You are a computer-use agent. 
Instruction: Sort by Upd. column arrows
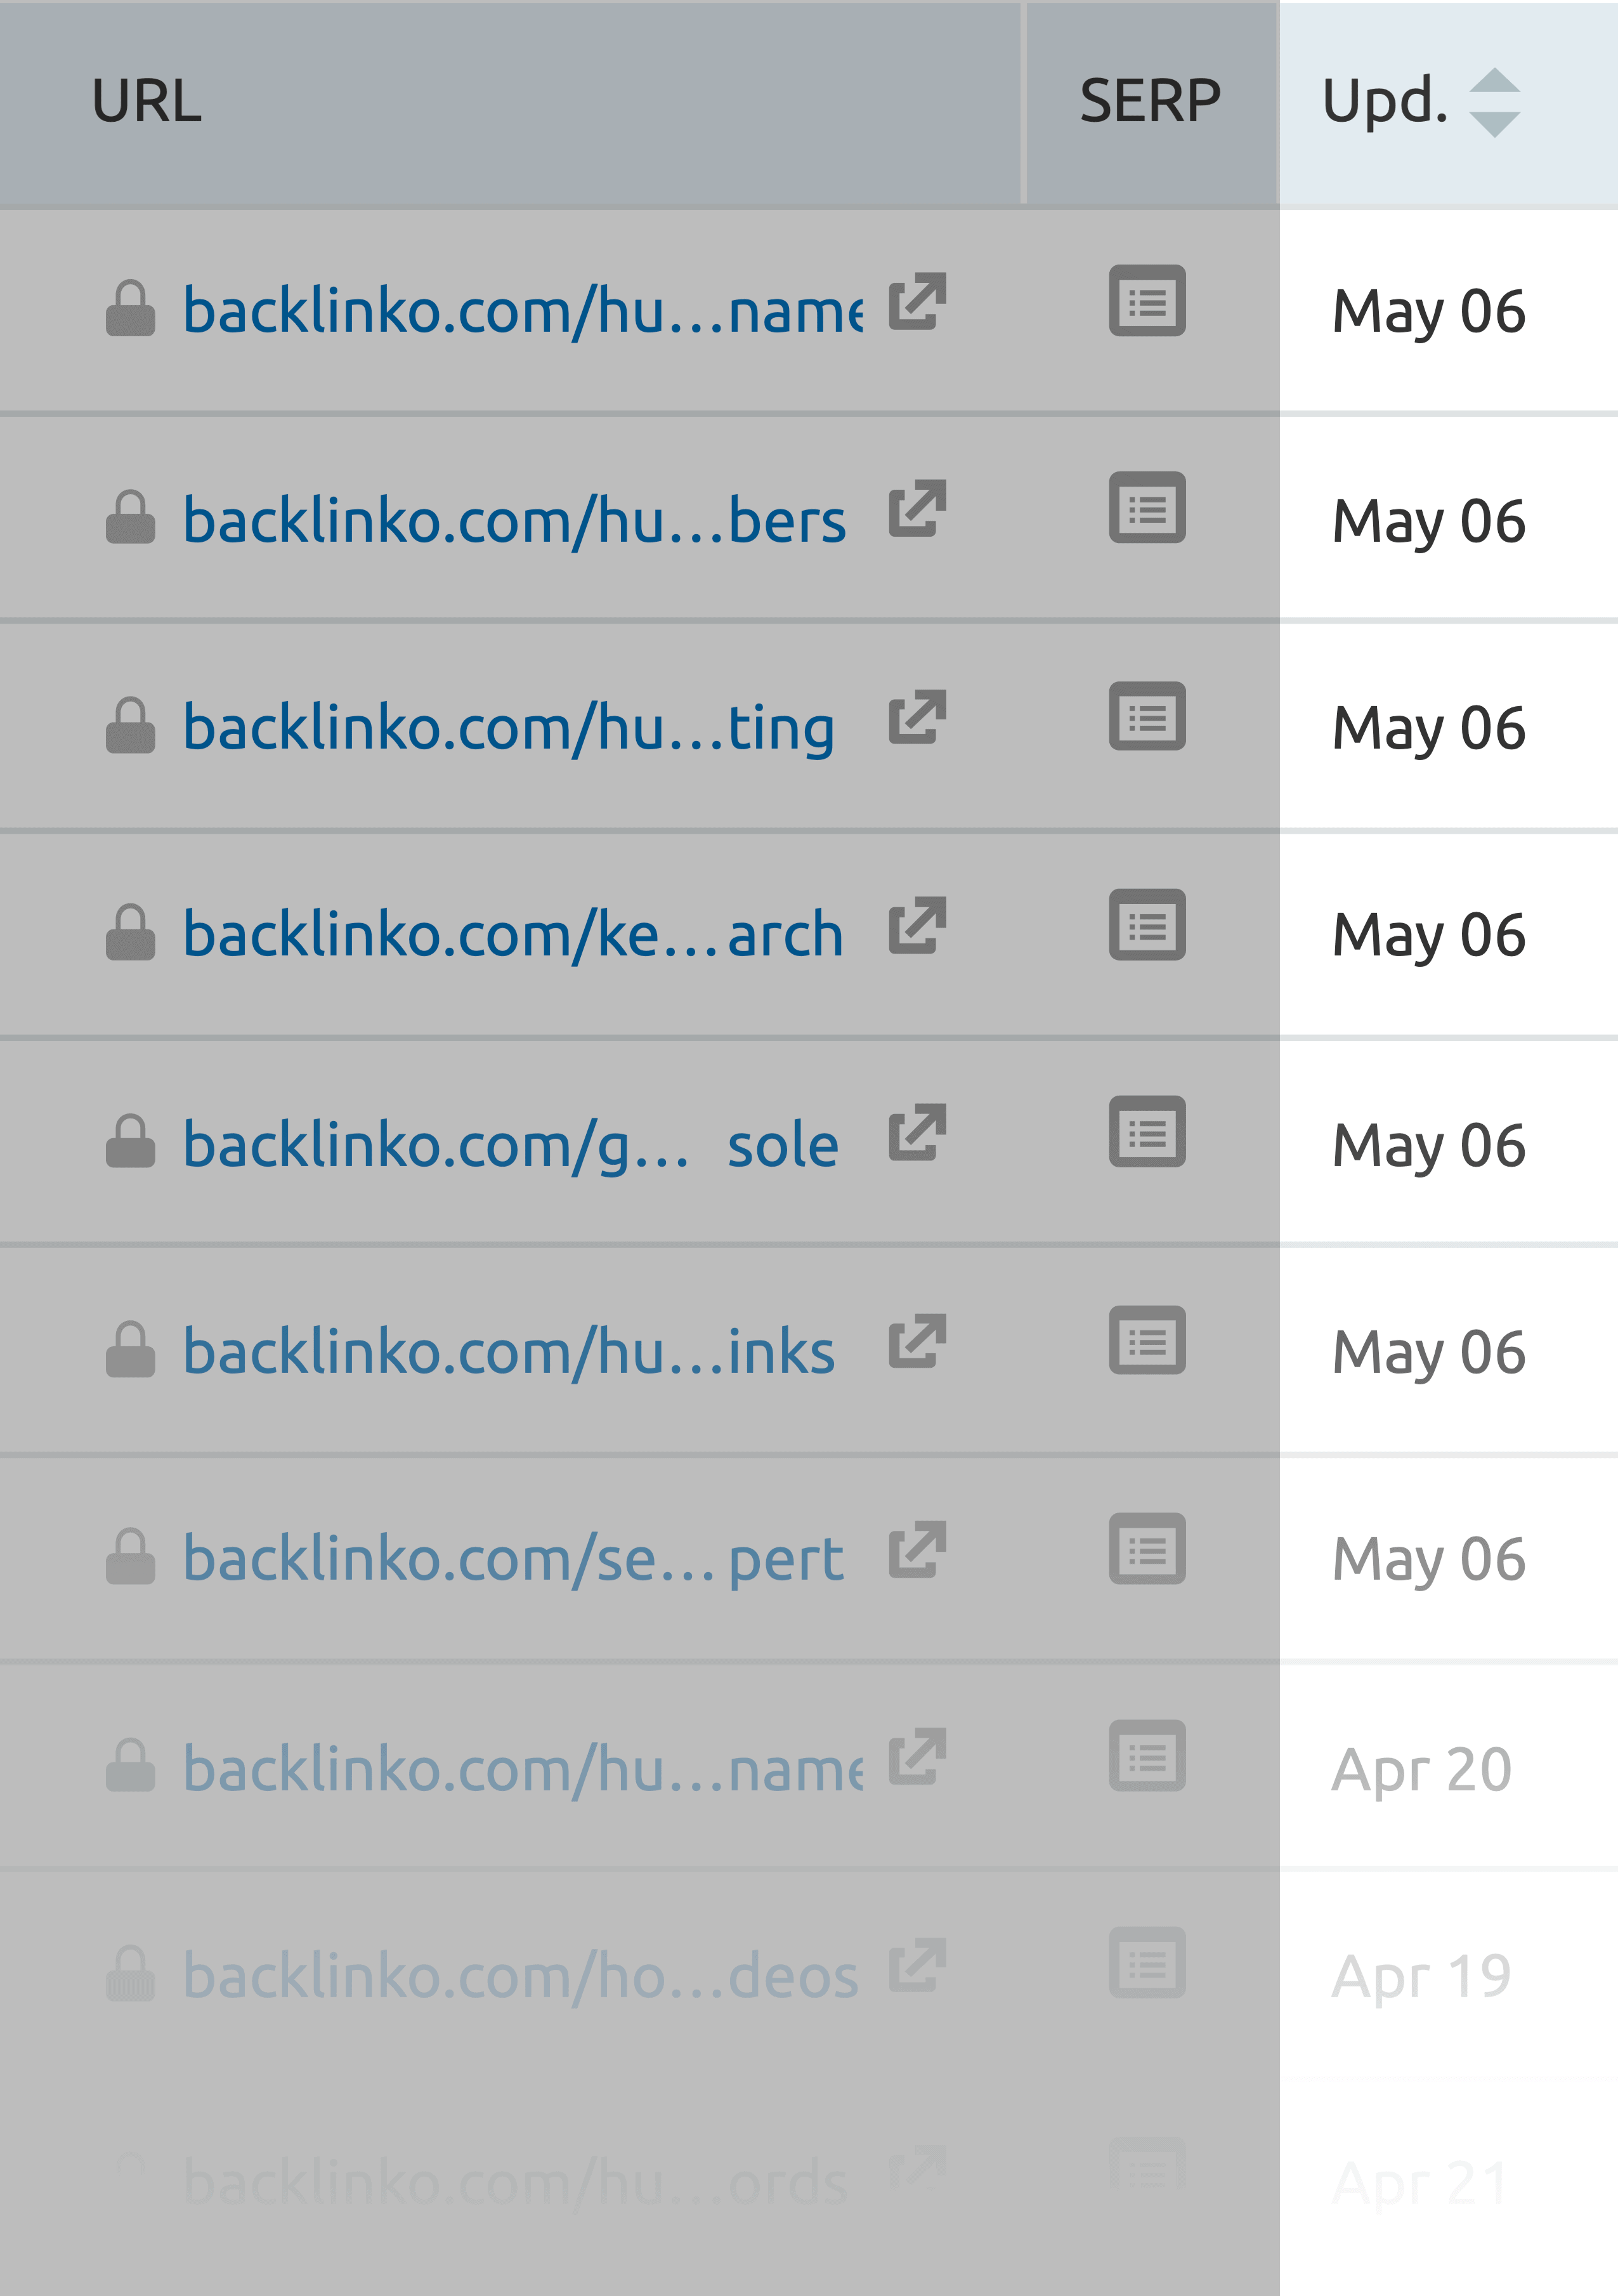tap(1494, 102)
